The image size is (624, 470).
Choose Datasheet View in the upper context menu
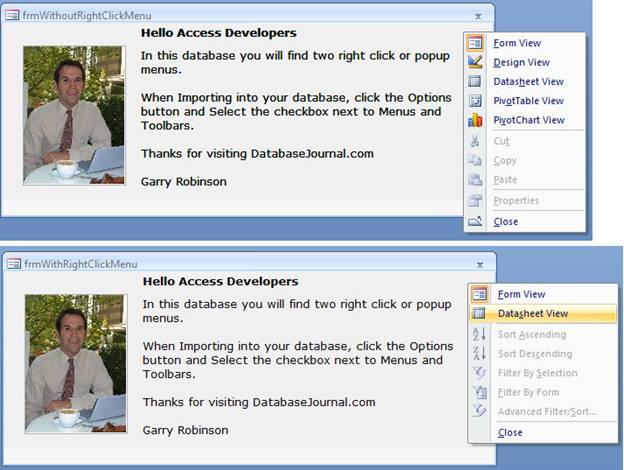pyautogui.click(x=528, y=82)
